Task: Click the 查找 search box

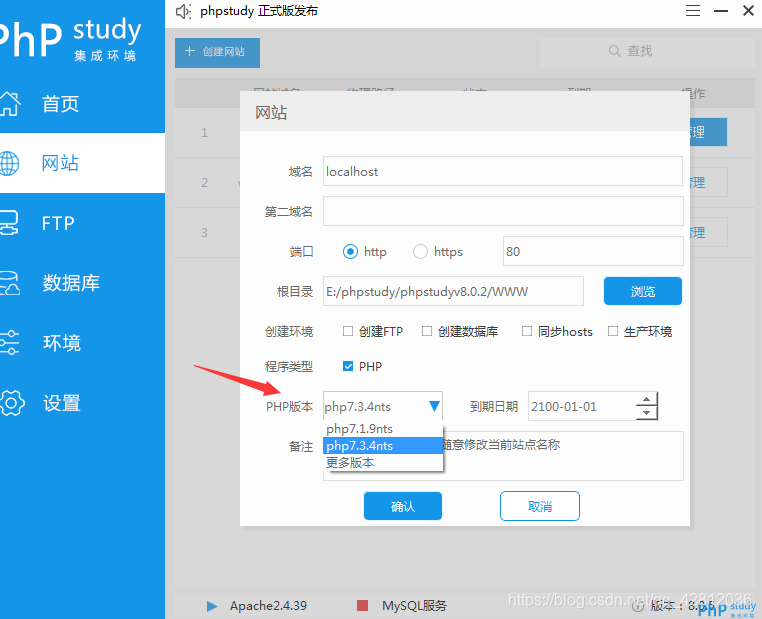Action: pos(646,52)
